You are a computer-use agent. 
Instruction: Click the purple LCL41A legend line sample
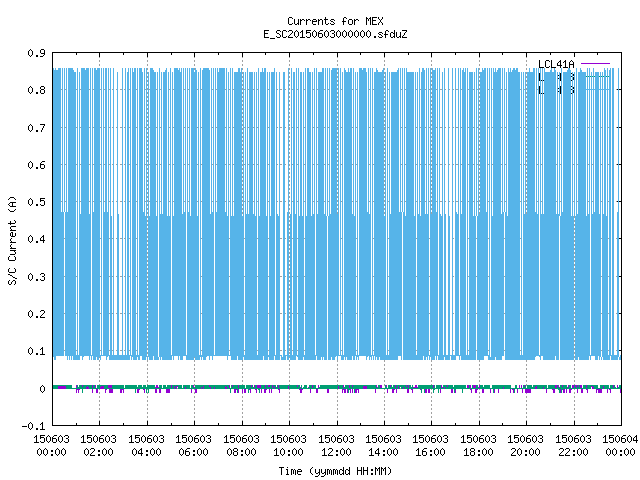coord(595,64)
